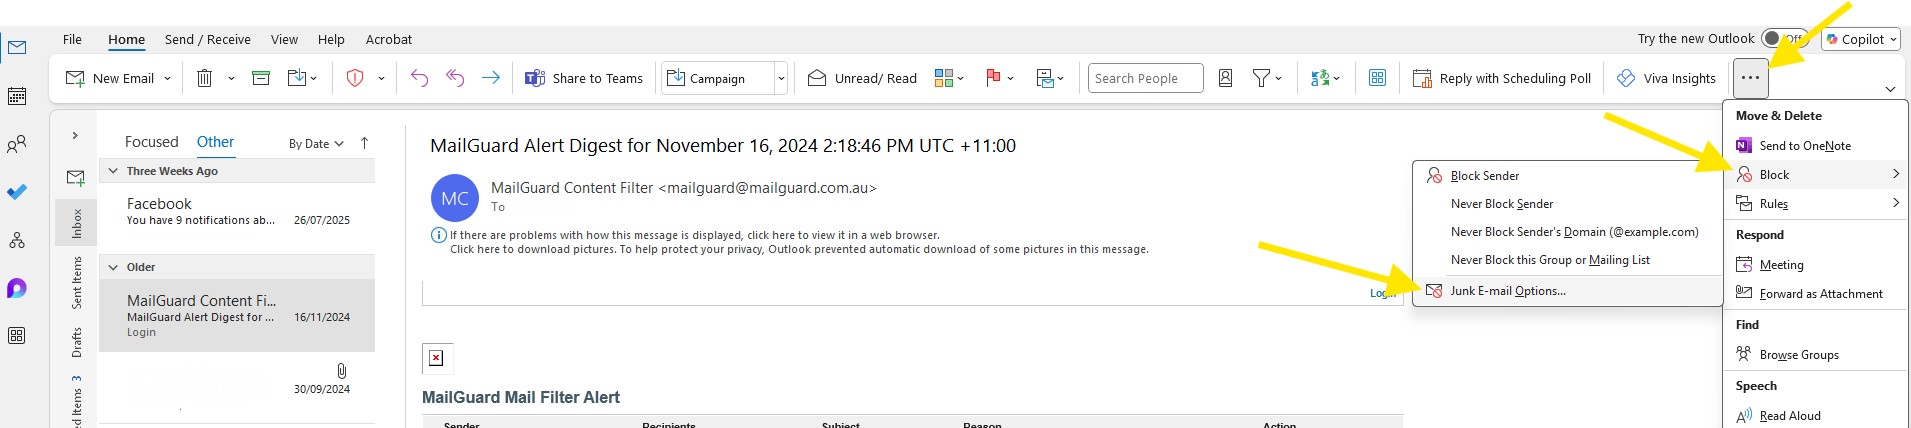Image resolution: width=1911 pixels, height=428 pixels.
Task: Open New Email dropdown arrow
Action: click(167, 78)
